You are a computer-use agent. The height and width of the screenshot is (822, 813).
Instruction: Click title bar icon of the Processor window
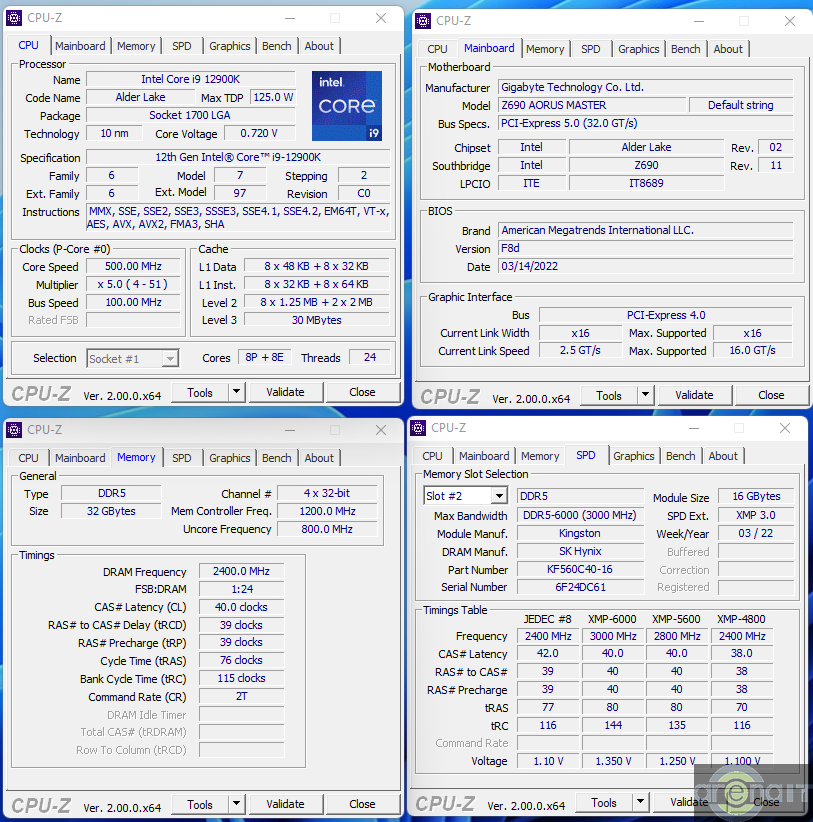14,18
